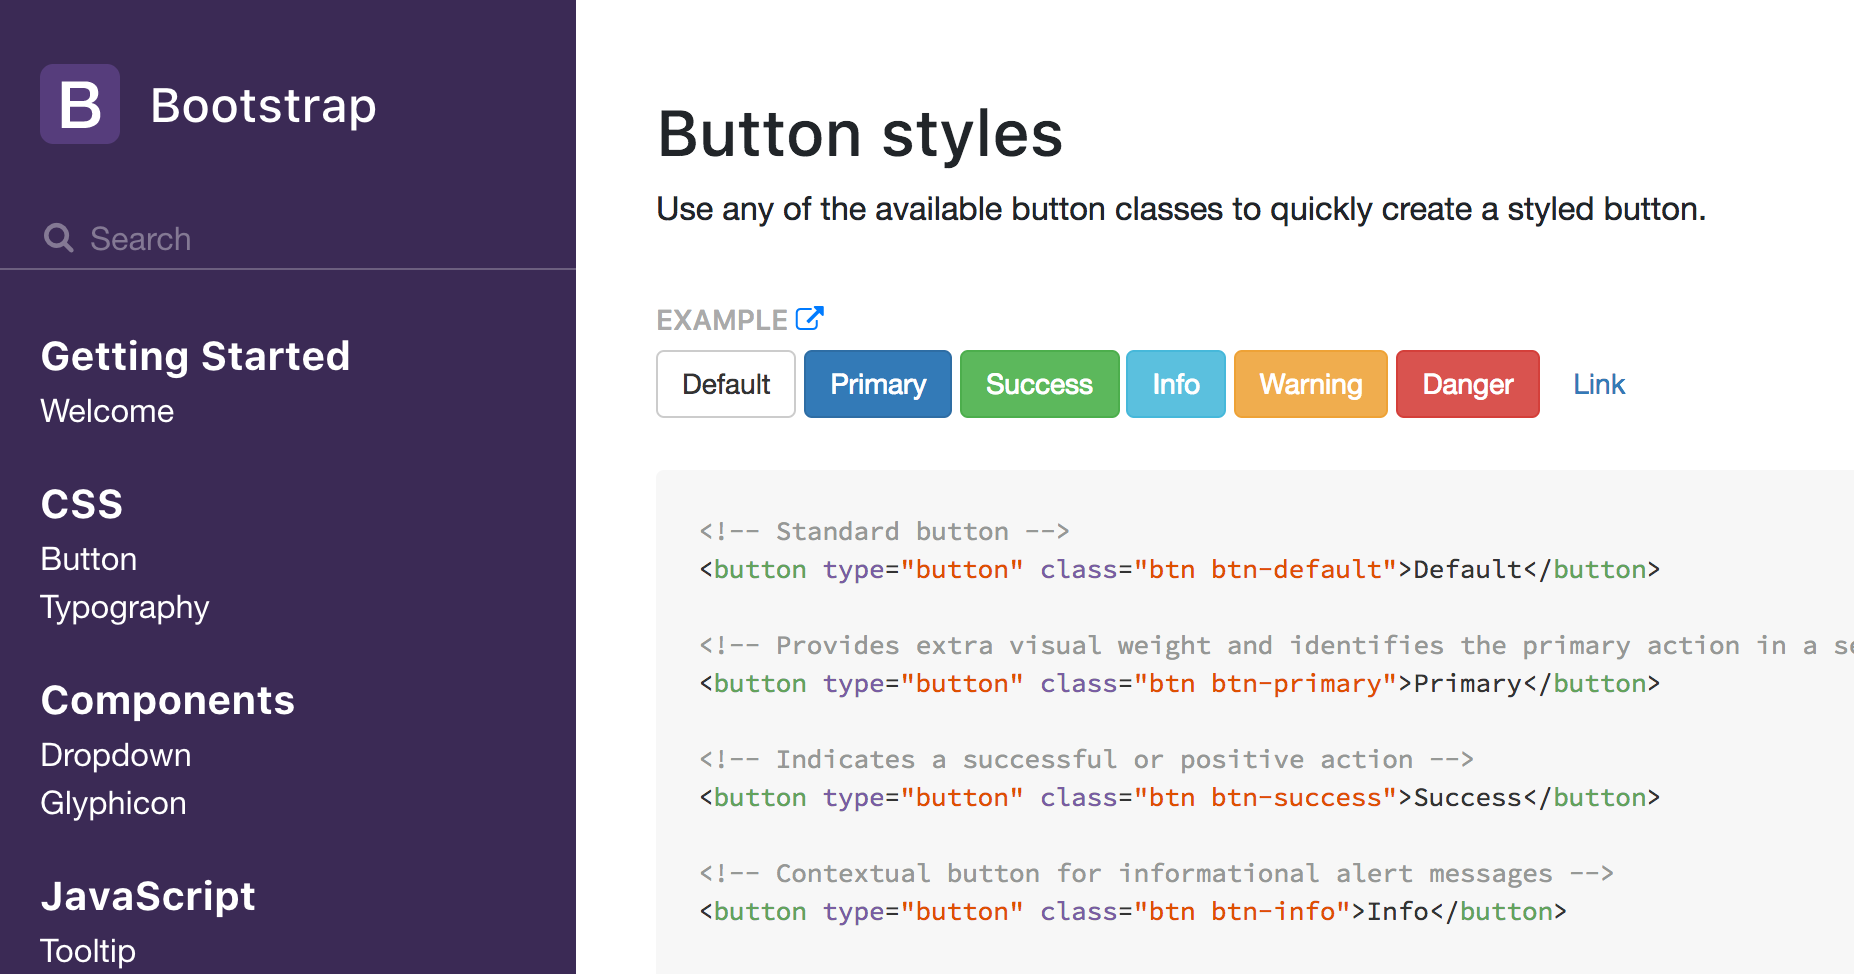Open the example external link icon
1854x974 pixels.
[809, 318]
